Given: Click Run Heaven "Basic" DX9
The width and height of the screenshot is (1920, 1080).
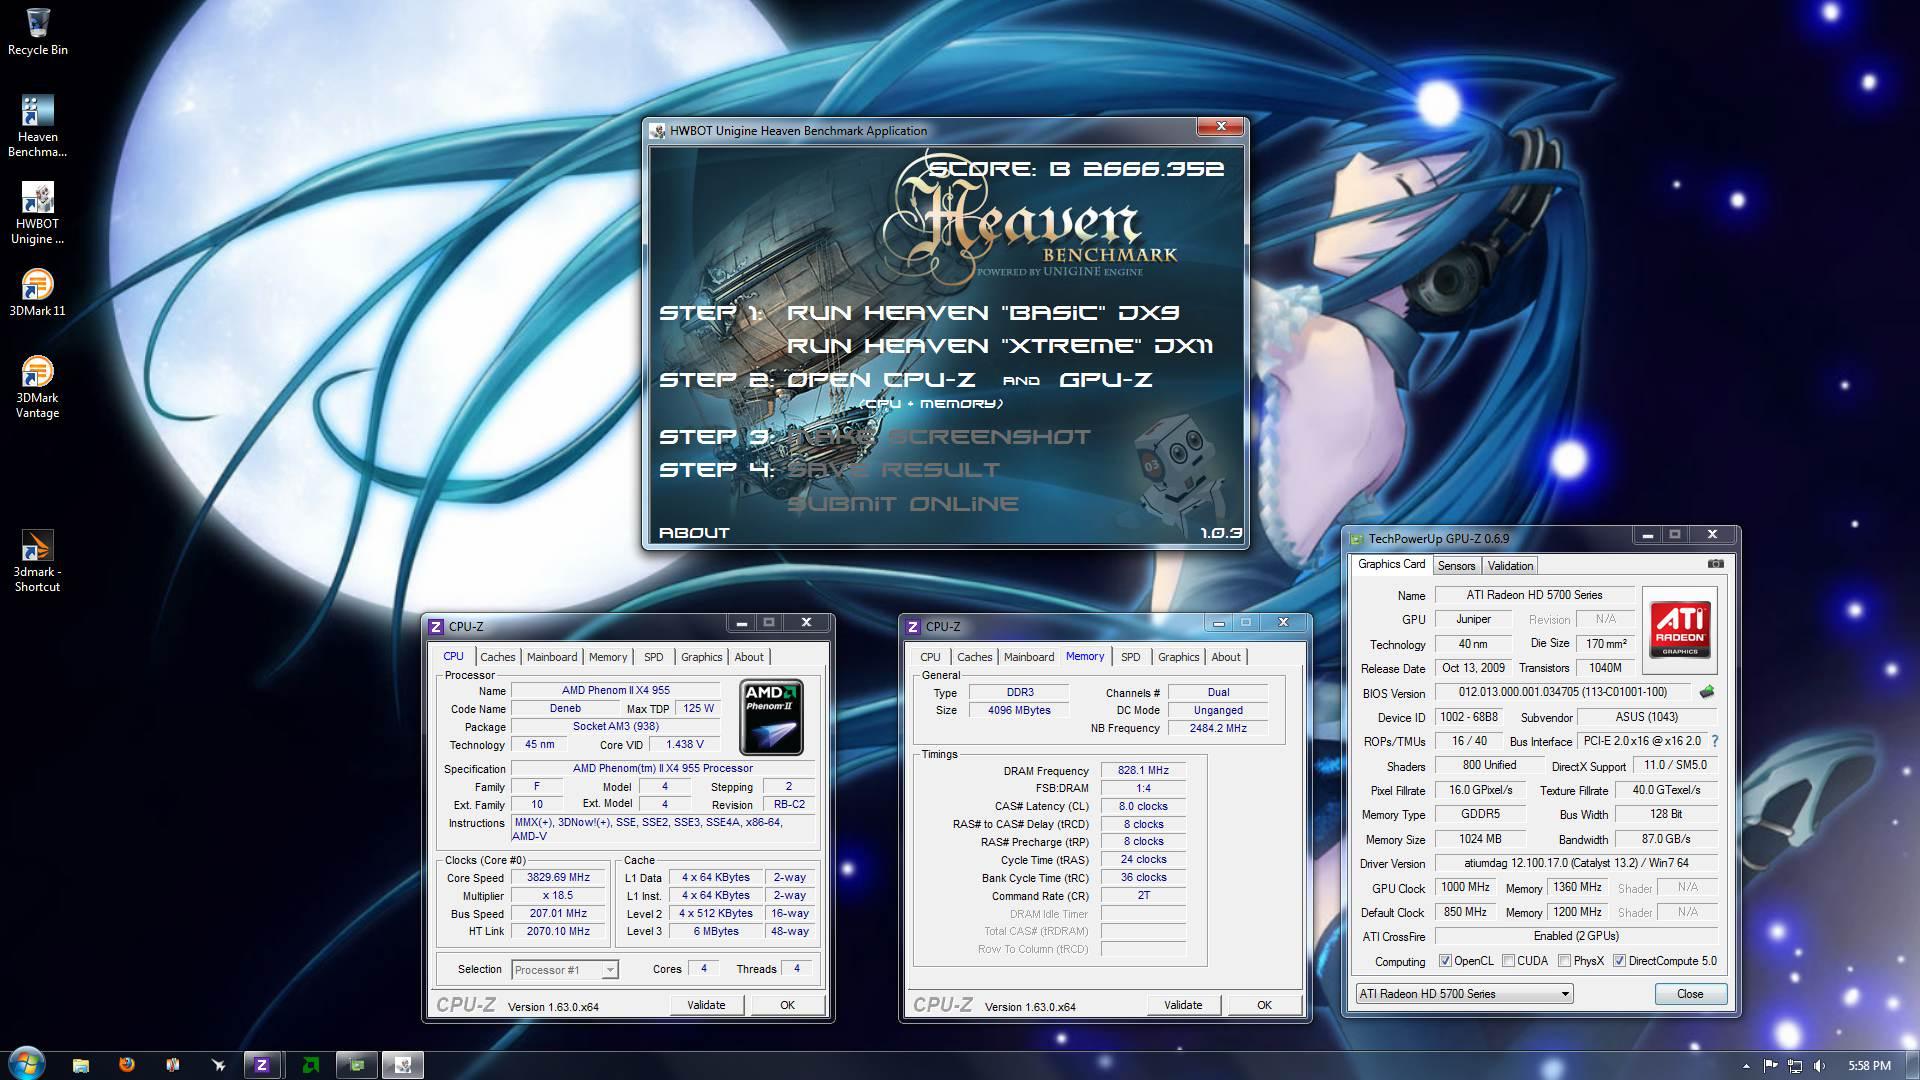Looking at the screenshot, I should (983, 313).
